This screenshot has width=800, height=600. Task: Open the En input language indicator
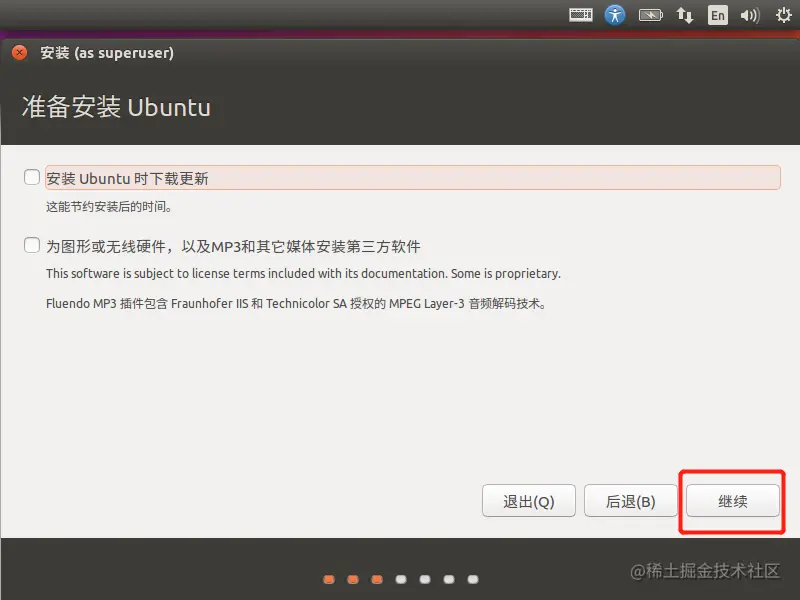coord(717,15)
